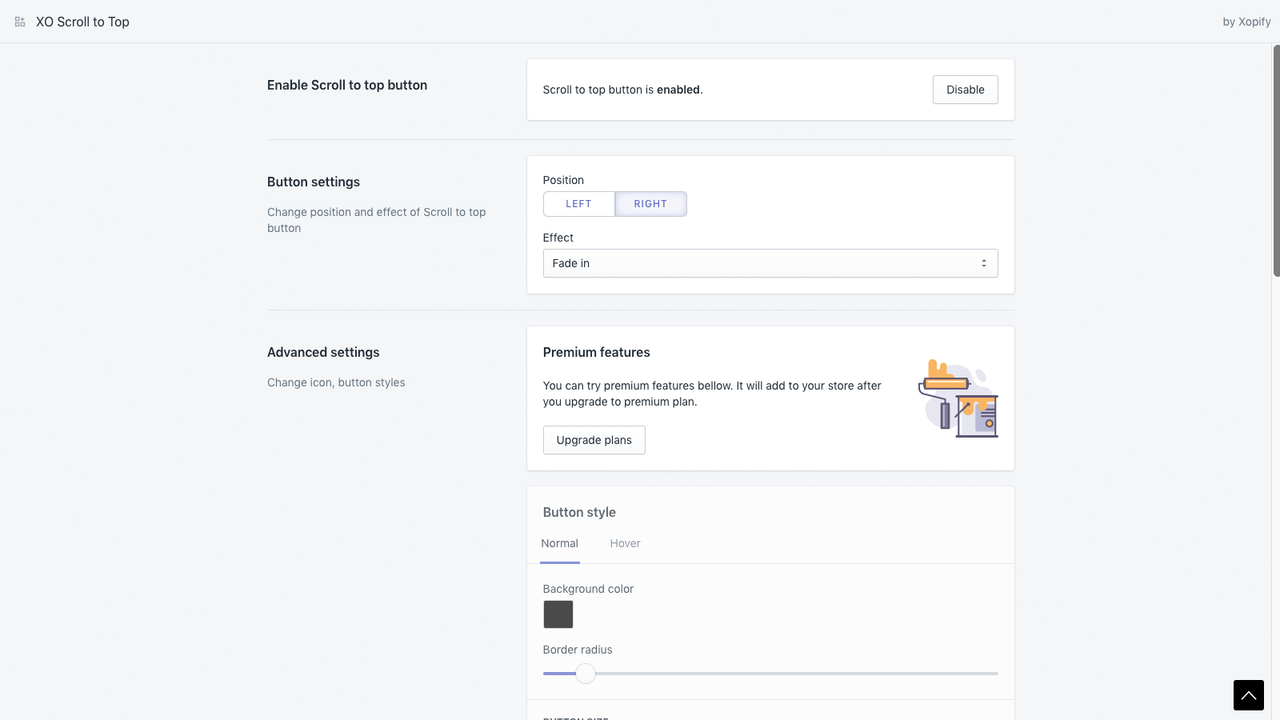
Task: Select the Normal style tab
Action: [x=559, y=543]
